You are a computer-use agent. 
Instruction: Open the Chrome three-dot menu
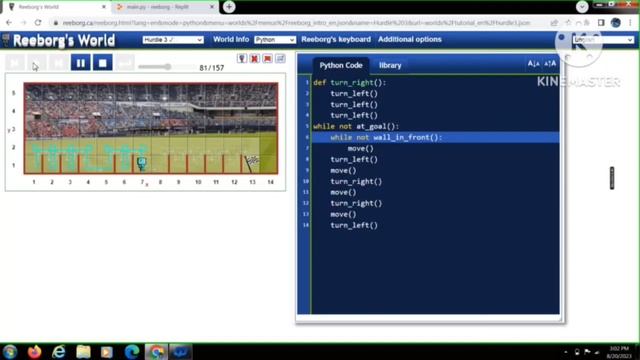click(x=630, y=23)
